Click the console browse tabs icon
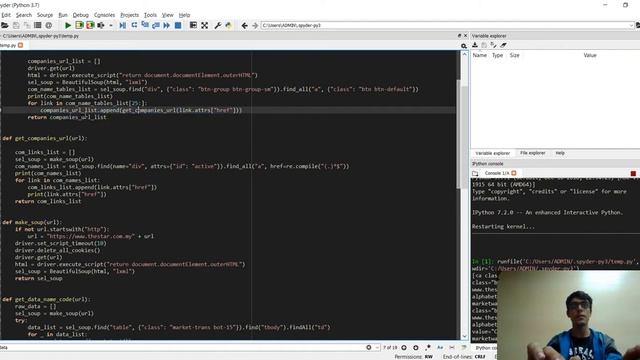 [475, 173]
